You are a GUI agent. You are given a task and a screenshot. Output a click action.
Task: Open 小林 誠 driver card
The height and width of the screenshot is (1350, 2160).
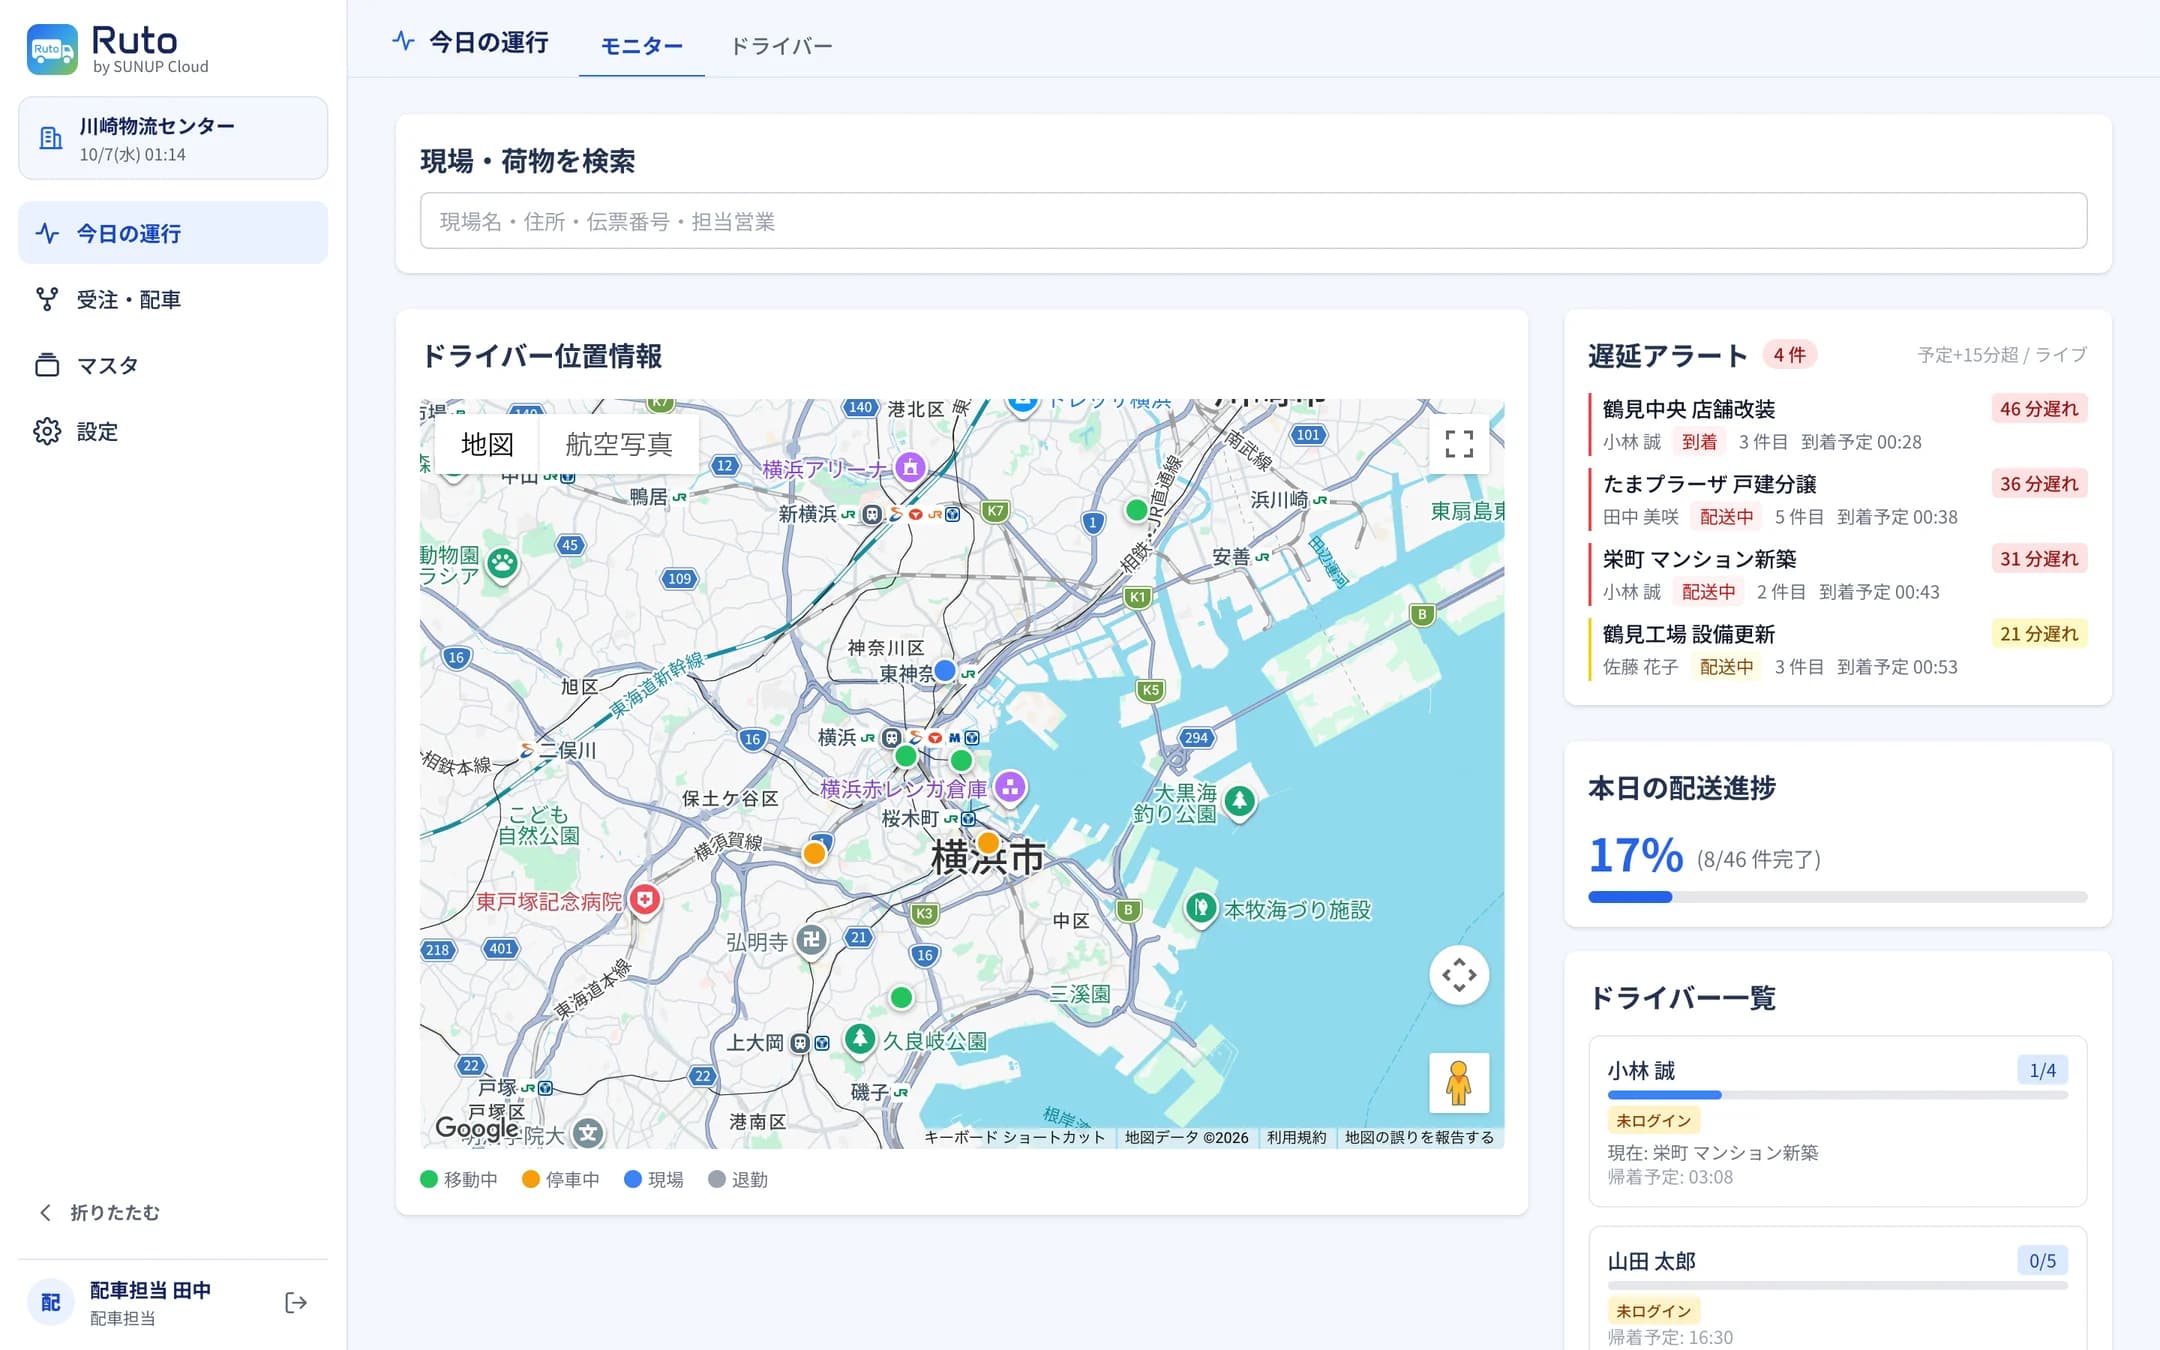click(1838, 1121)
